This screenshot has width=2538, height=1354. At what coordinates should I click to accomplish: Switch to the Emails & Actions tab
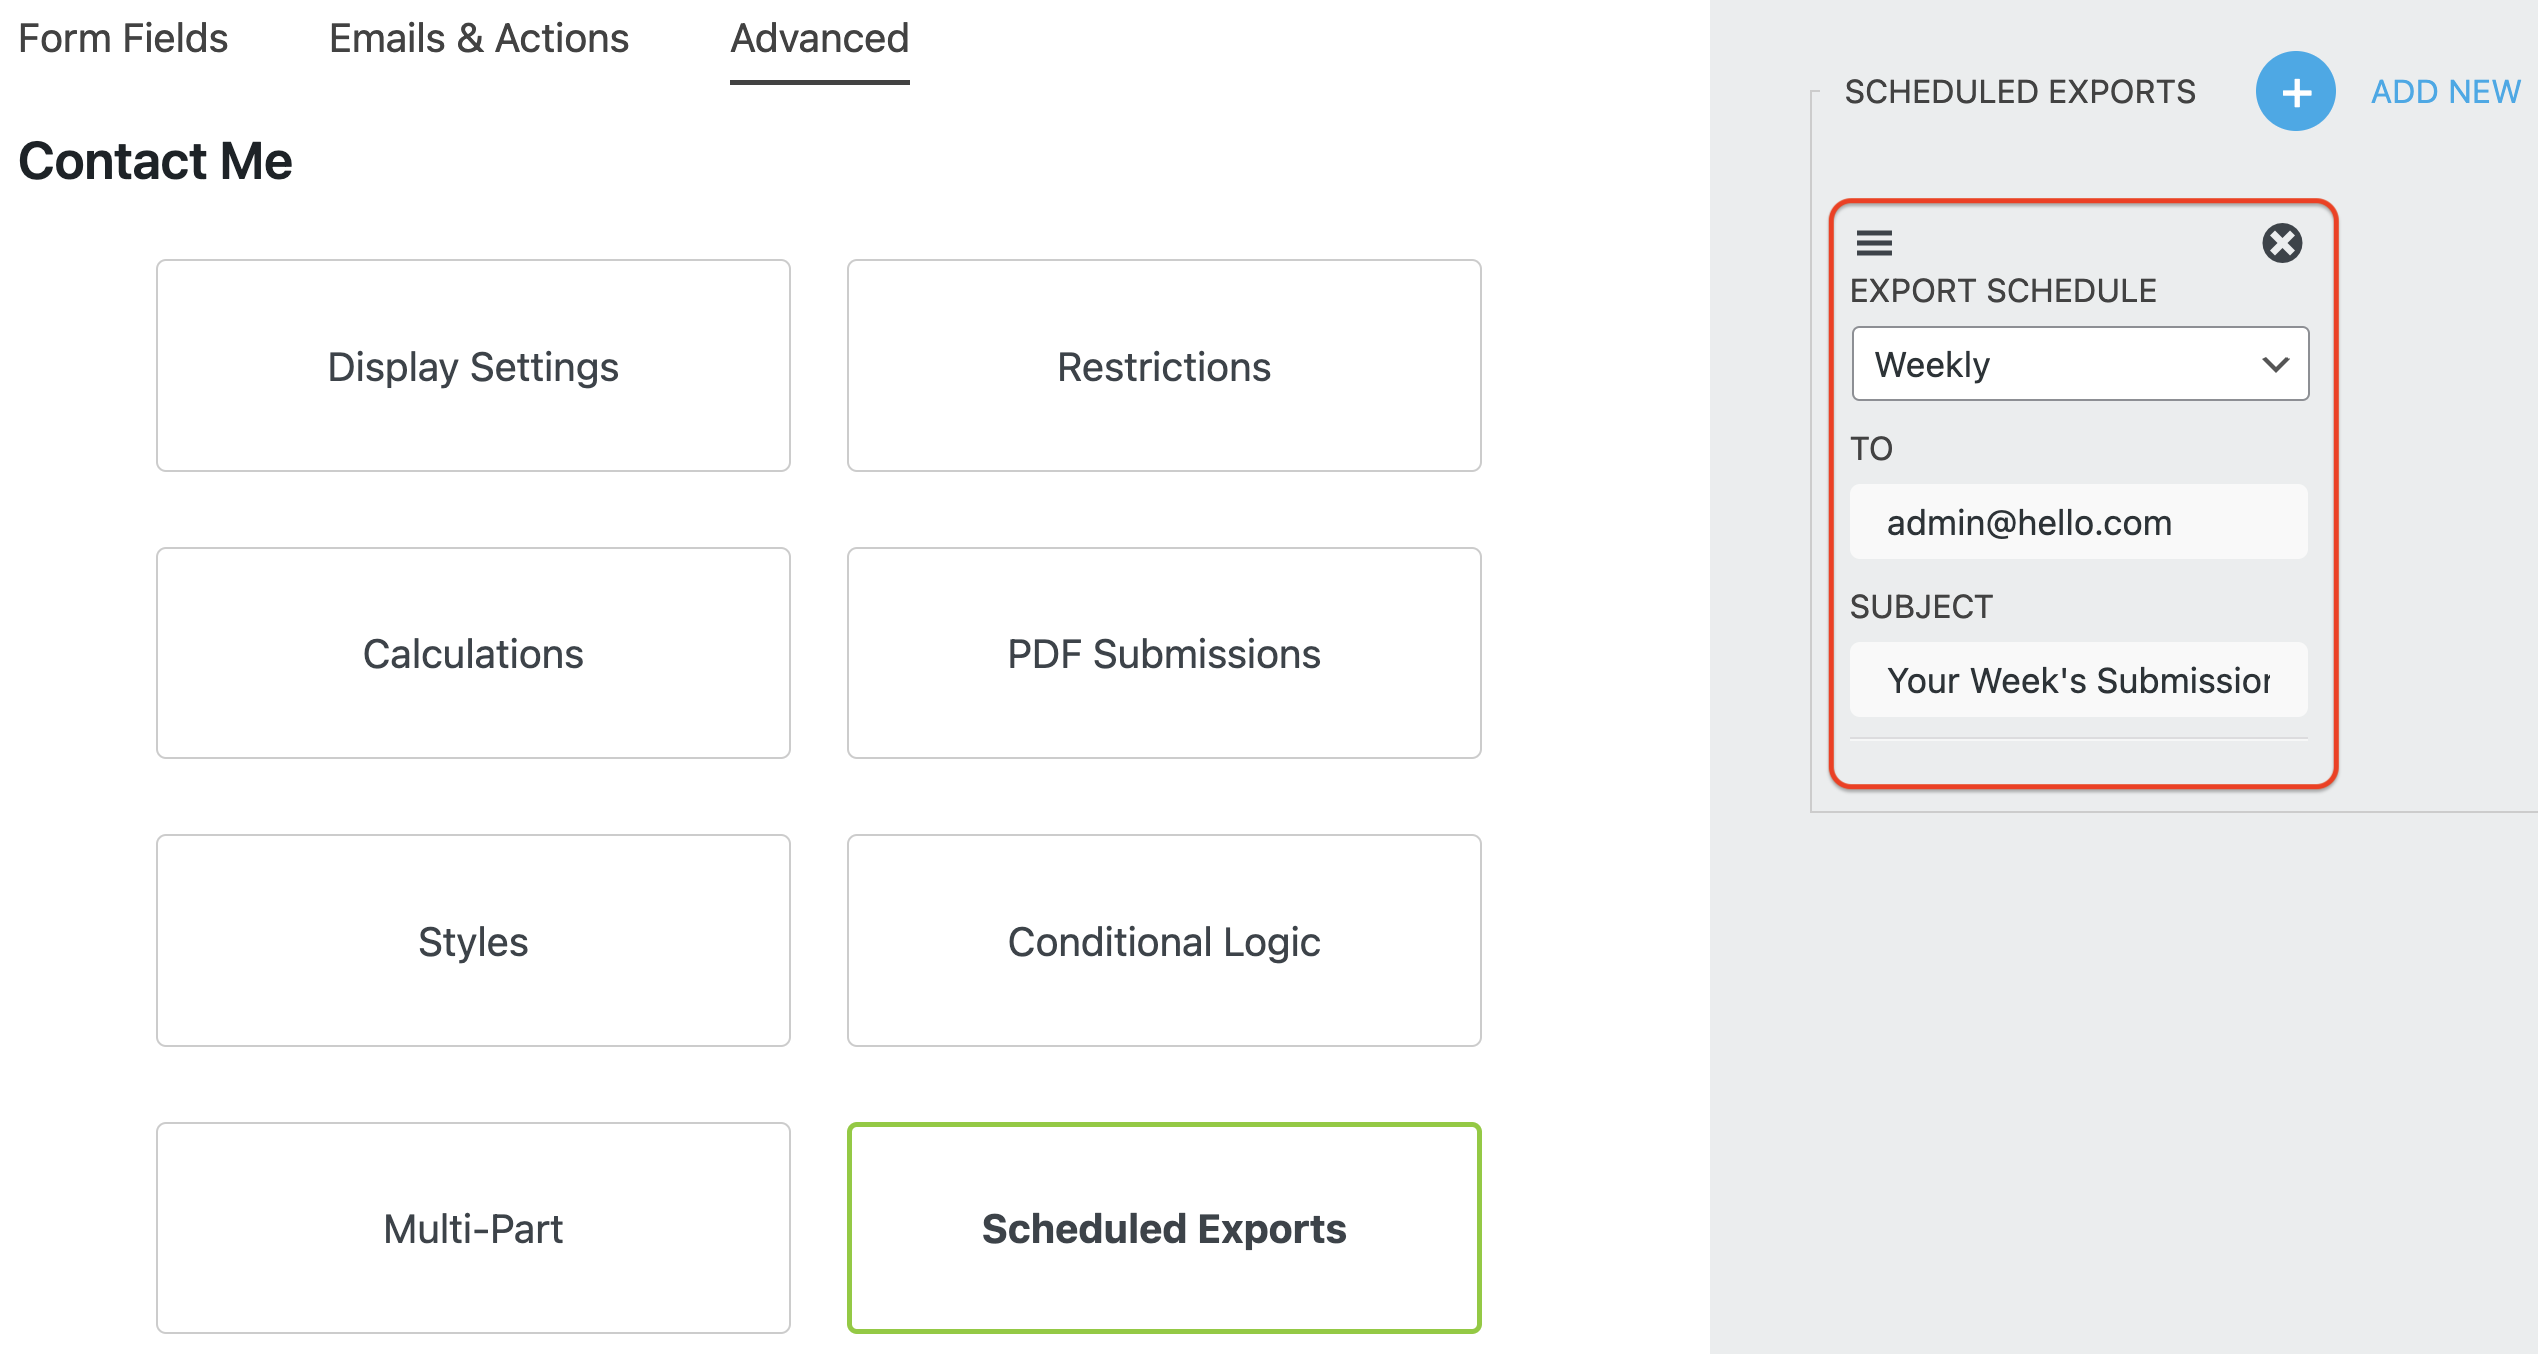point(477,38)
